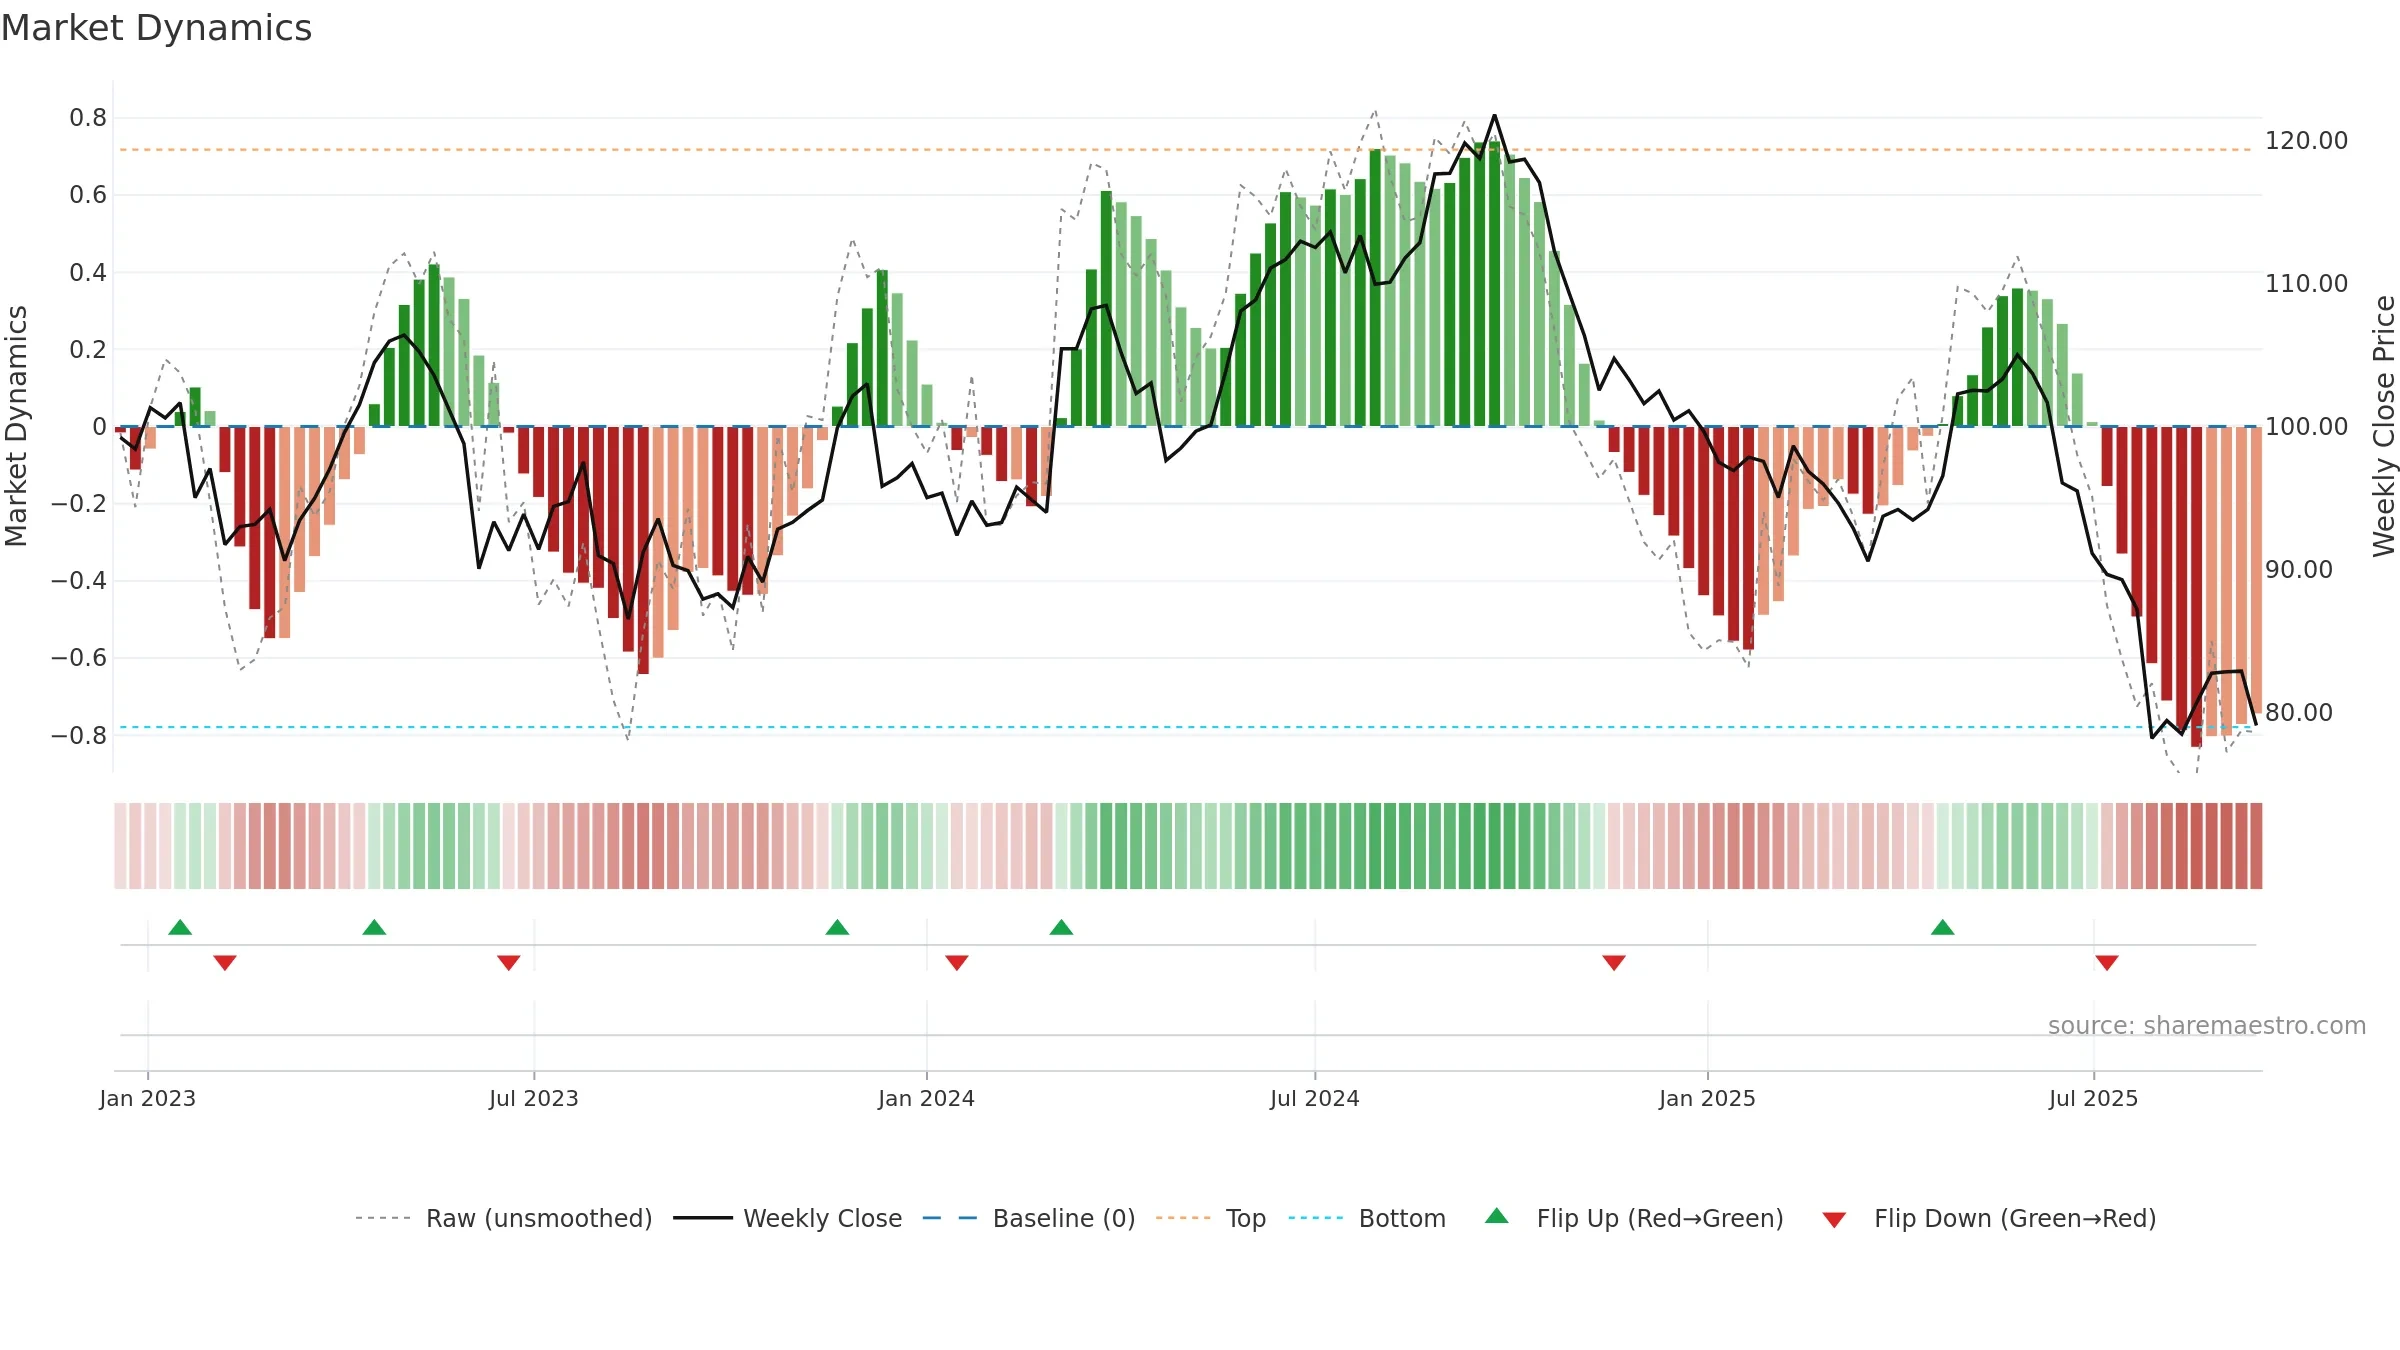
Task: Click the 0.8 left axis tick label
Action: point(88,118)
